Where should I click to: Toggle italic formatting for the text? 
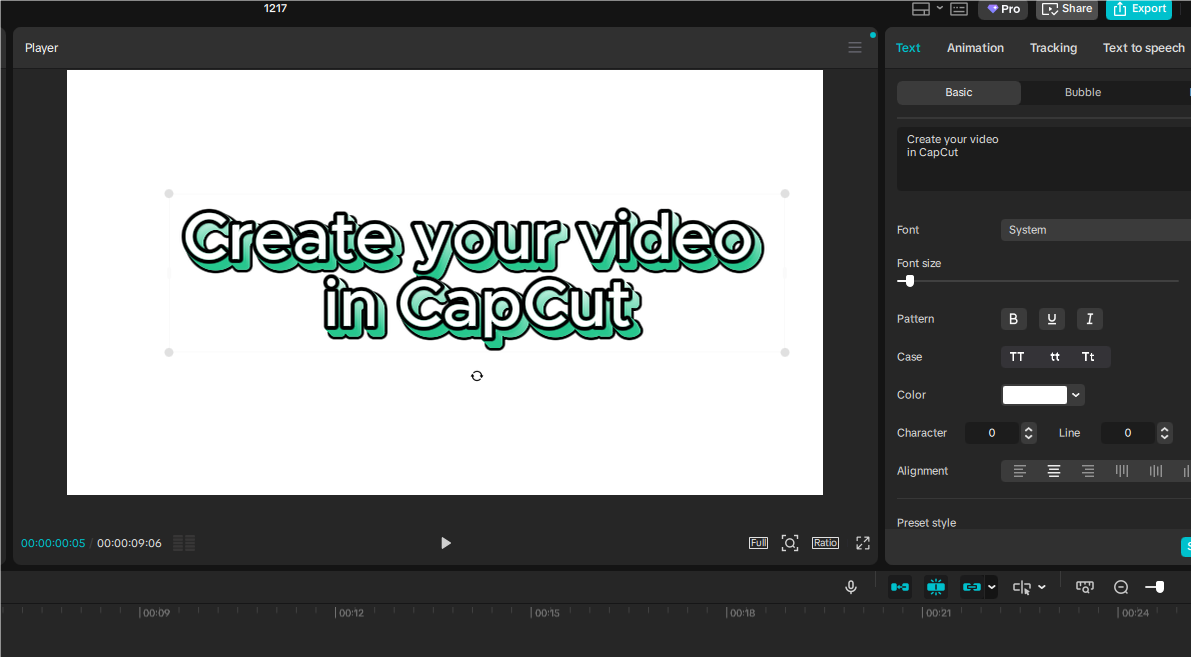coord(1089,318)
